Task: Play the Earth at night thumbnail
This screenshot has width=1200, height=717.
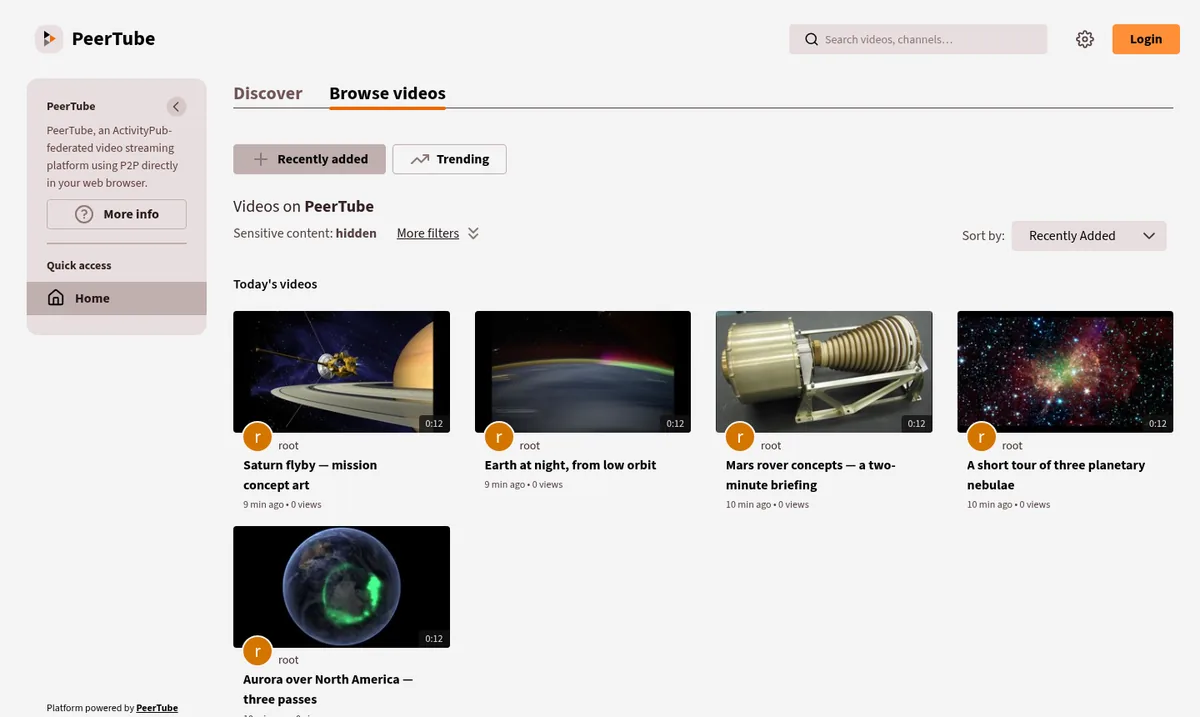Action: [x=583, y=372]
